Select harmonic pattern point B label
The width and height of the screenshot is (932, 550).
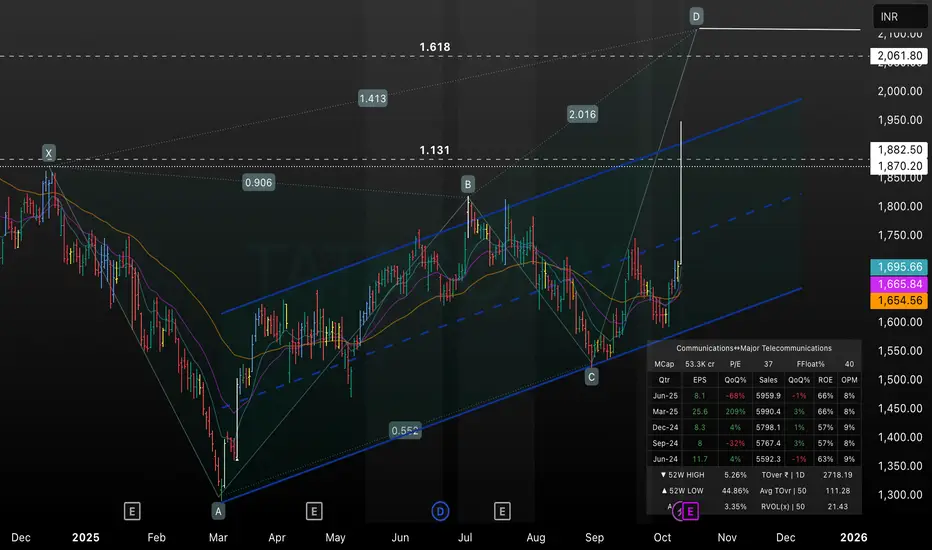(x=467, y=184)
